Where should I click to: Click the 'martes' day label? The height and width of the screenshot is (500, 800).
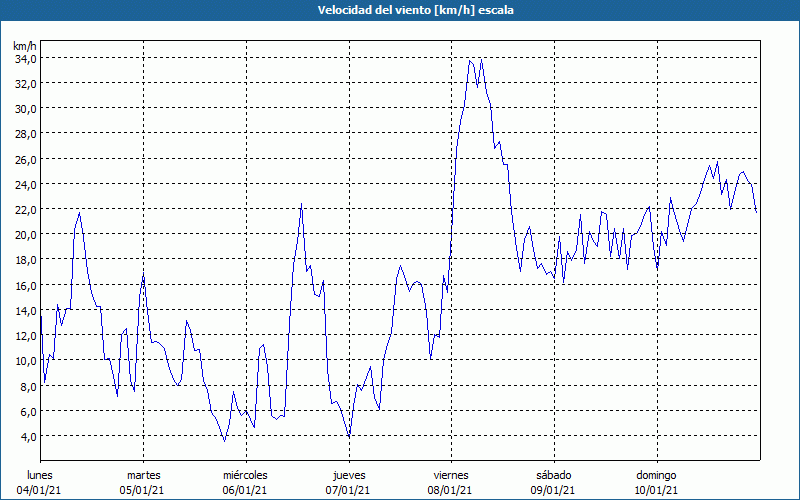tap(143, 475)
